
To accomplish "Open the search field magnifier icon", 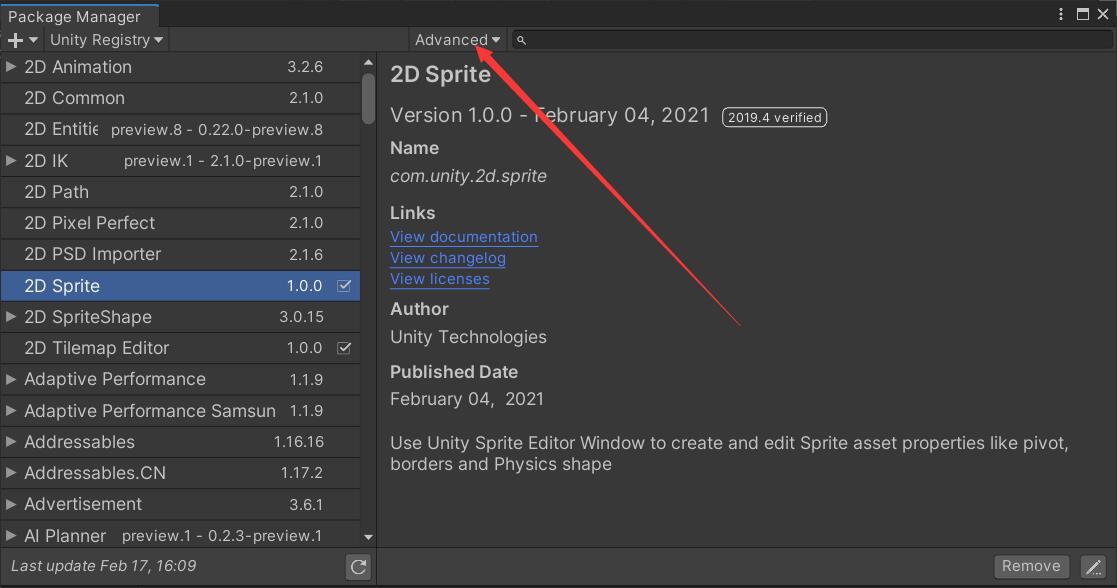I will click(521, 40).
